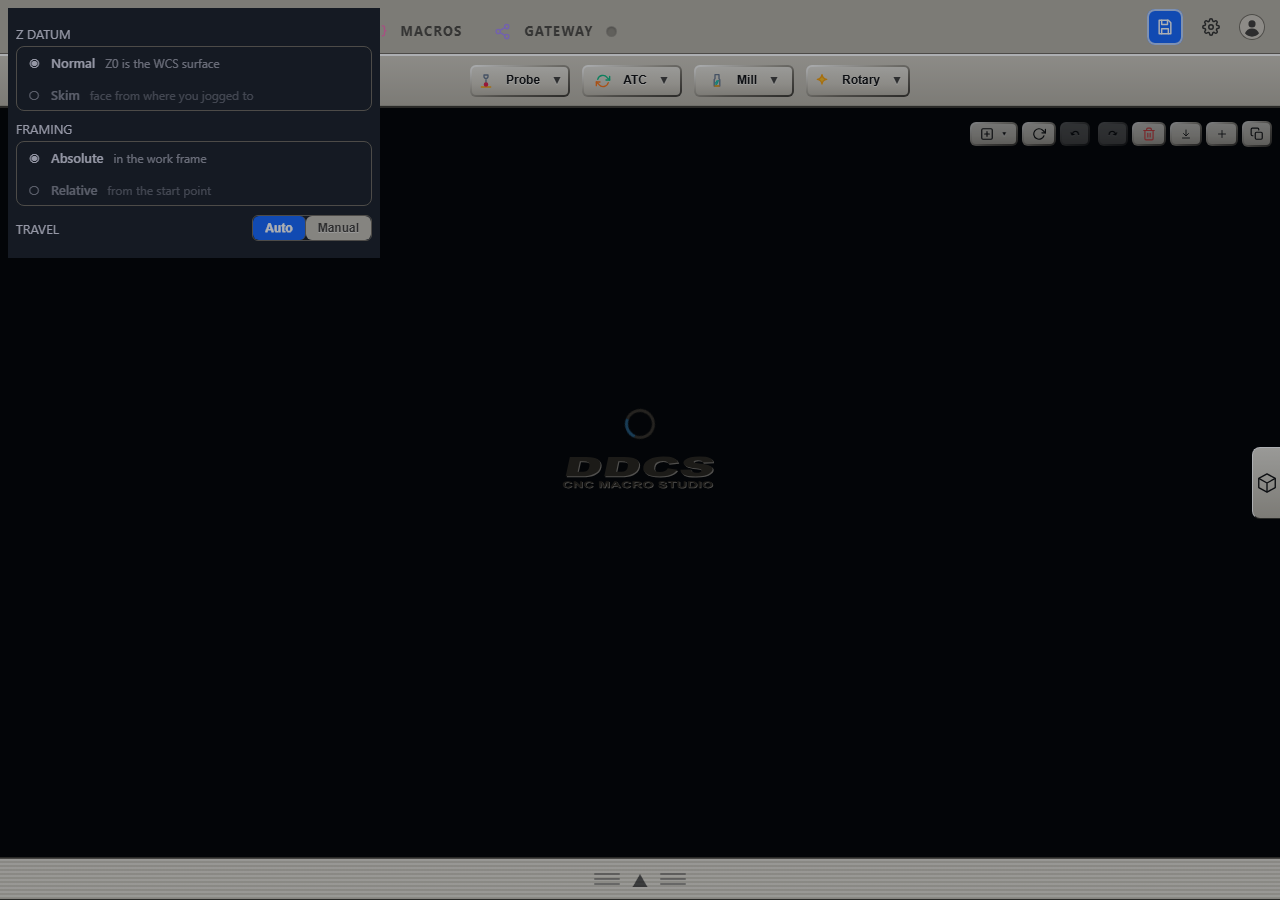
Task: Click the undo arrow icon
Action: 1075,133
